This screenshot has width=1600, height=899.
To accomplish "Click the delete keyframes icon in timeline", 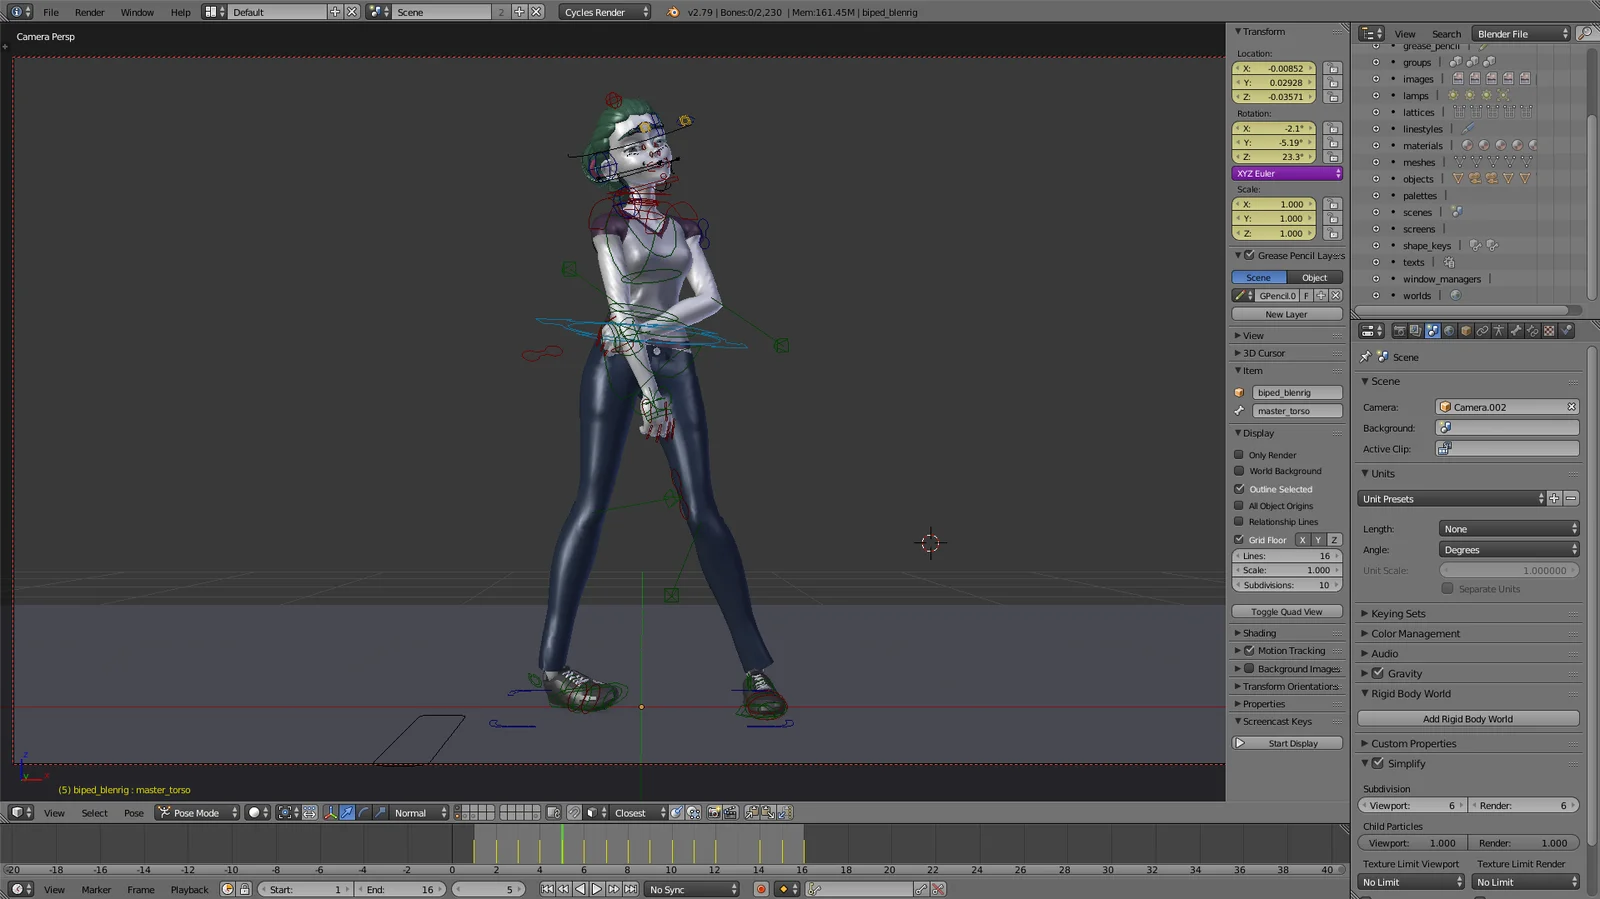I will [x=938, y=889].
